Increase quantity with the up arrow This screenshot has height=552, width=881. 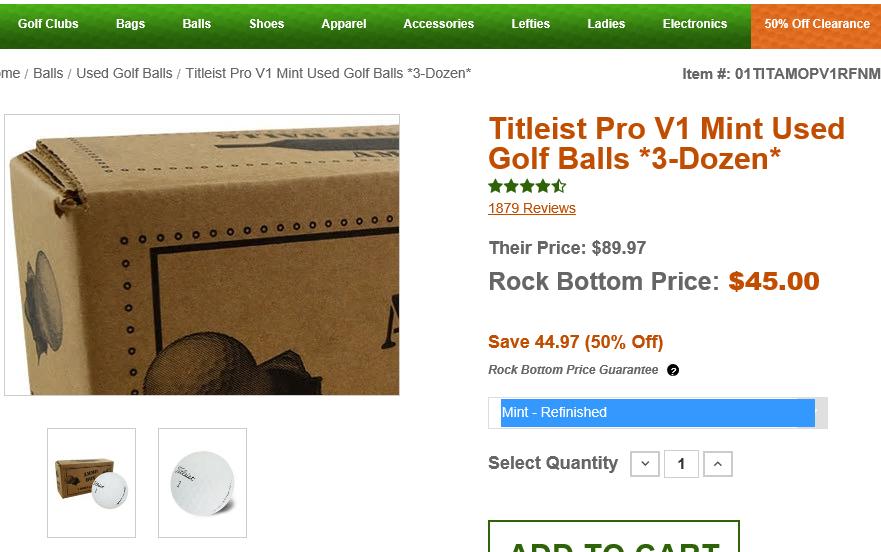coord(718,464)
